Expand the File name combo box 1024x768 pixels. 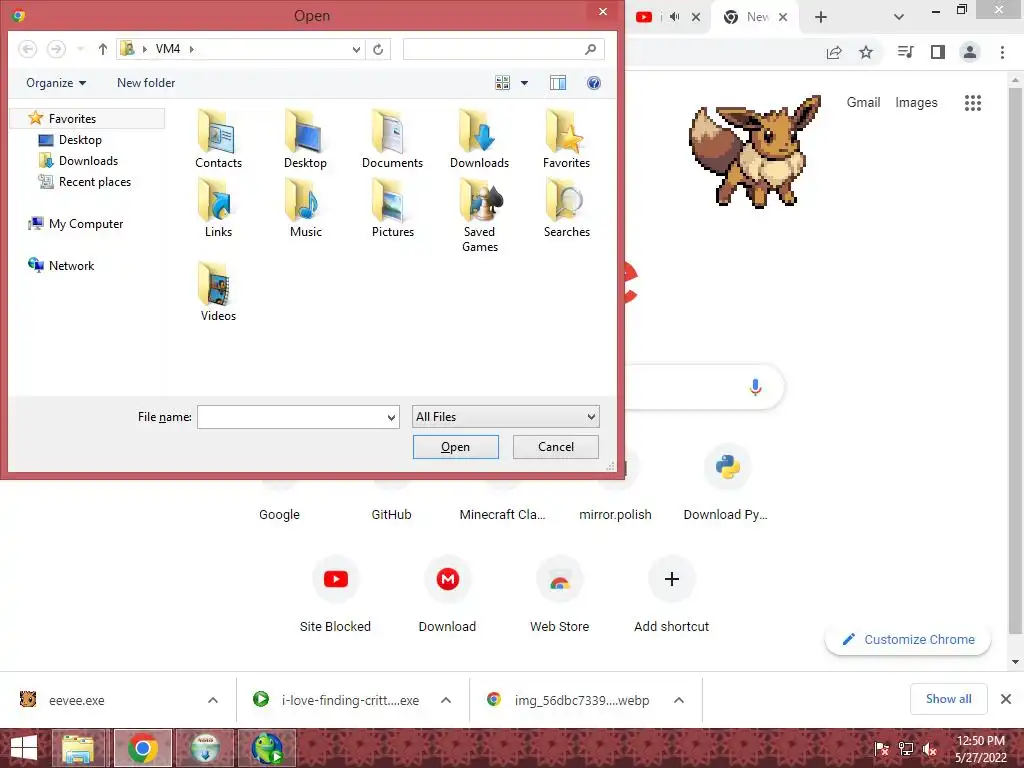point(391,417)
